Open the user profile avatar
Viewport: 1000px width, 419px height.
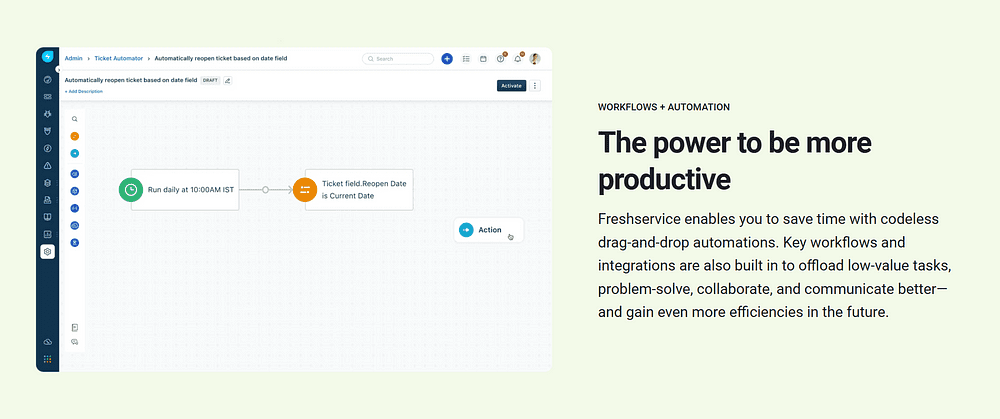535,59
